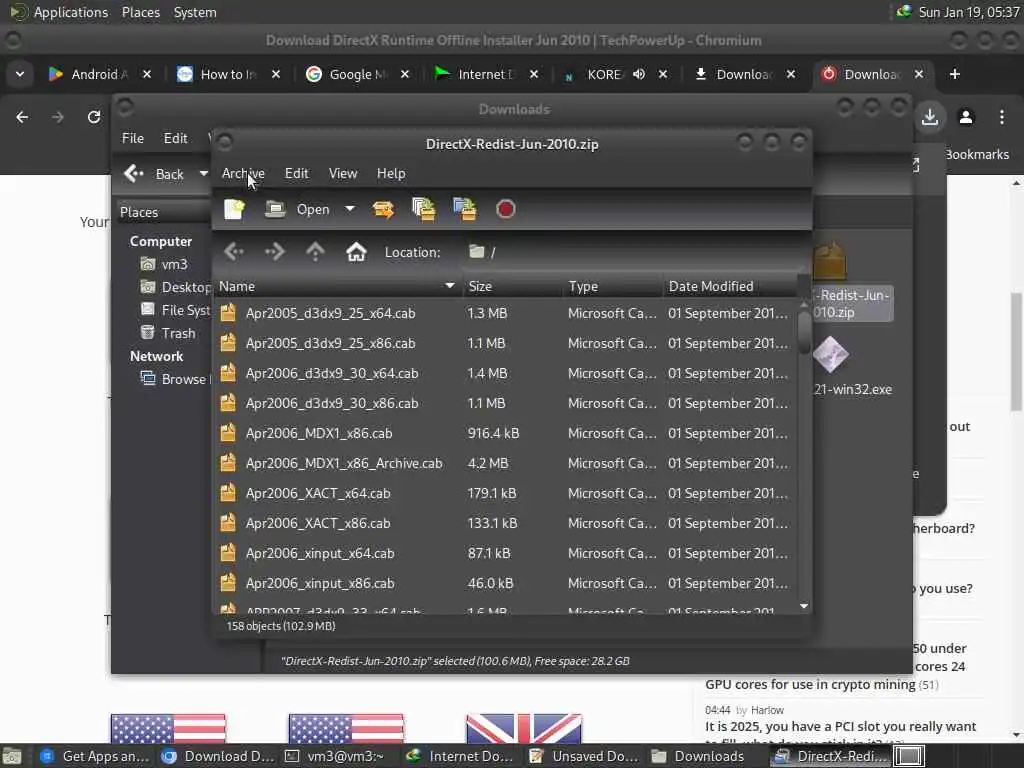This screenshot has width=1024, height=768.
Task: Expand the Open recent archives dropdown arrow
Action: click(x=350, y=209)
